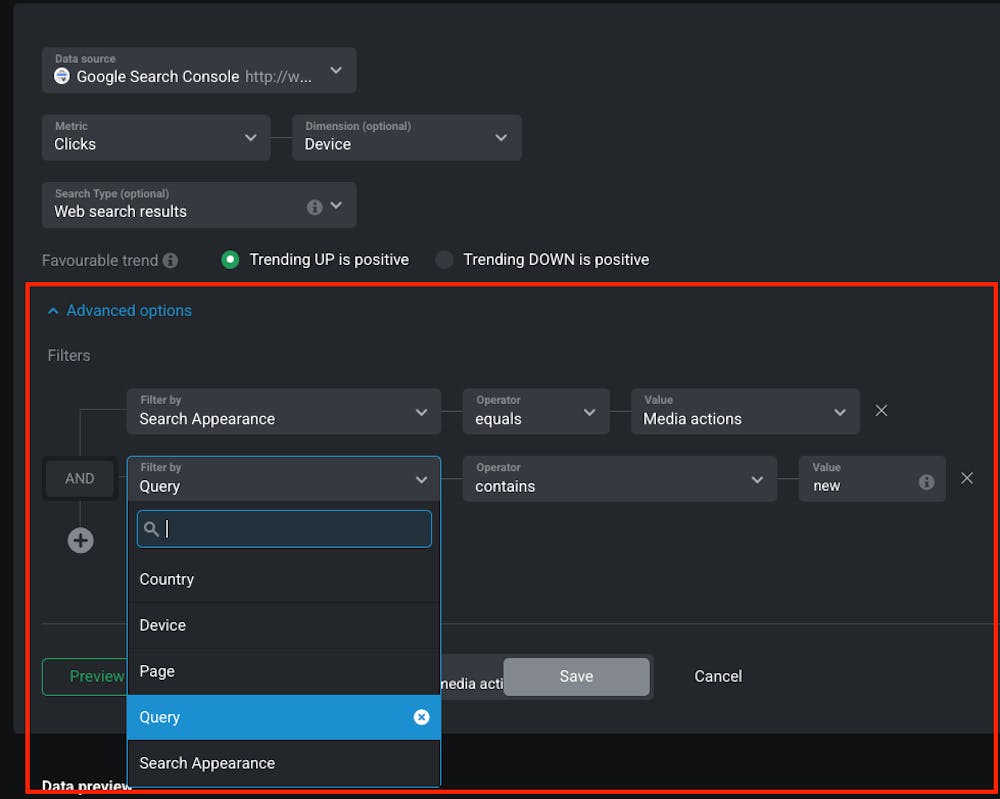The height and width of the screenshot is (799, 1000).
Task: Select the Trending UP is positive radio button
Action: click(x=230, y=259)
